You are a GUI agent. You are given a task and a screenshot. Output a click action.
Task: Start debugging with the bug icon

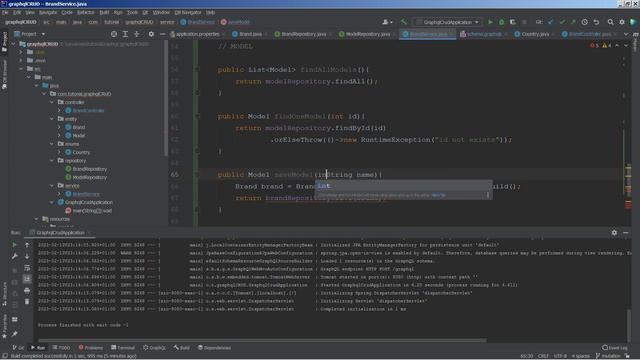point(502,22)
